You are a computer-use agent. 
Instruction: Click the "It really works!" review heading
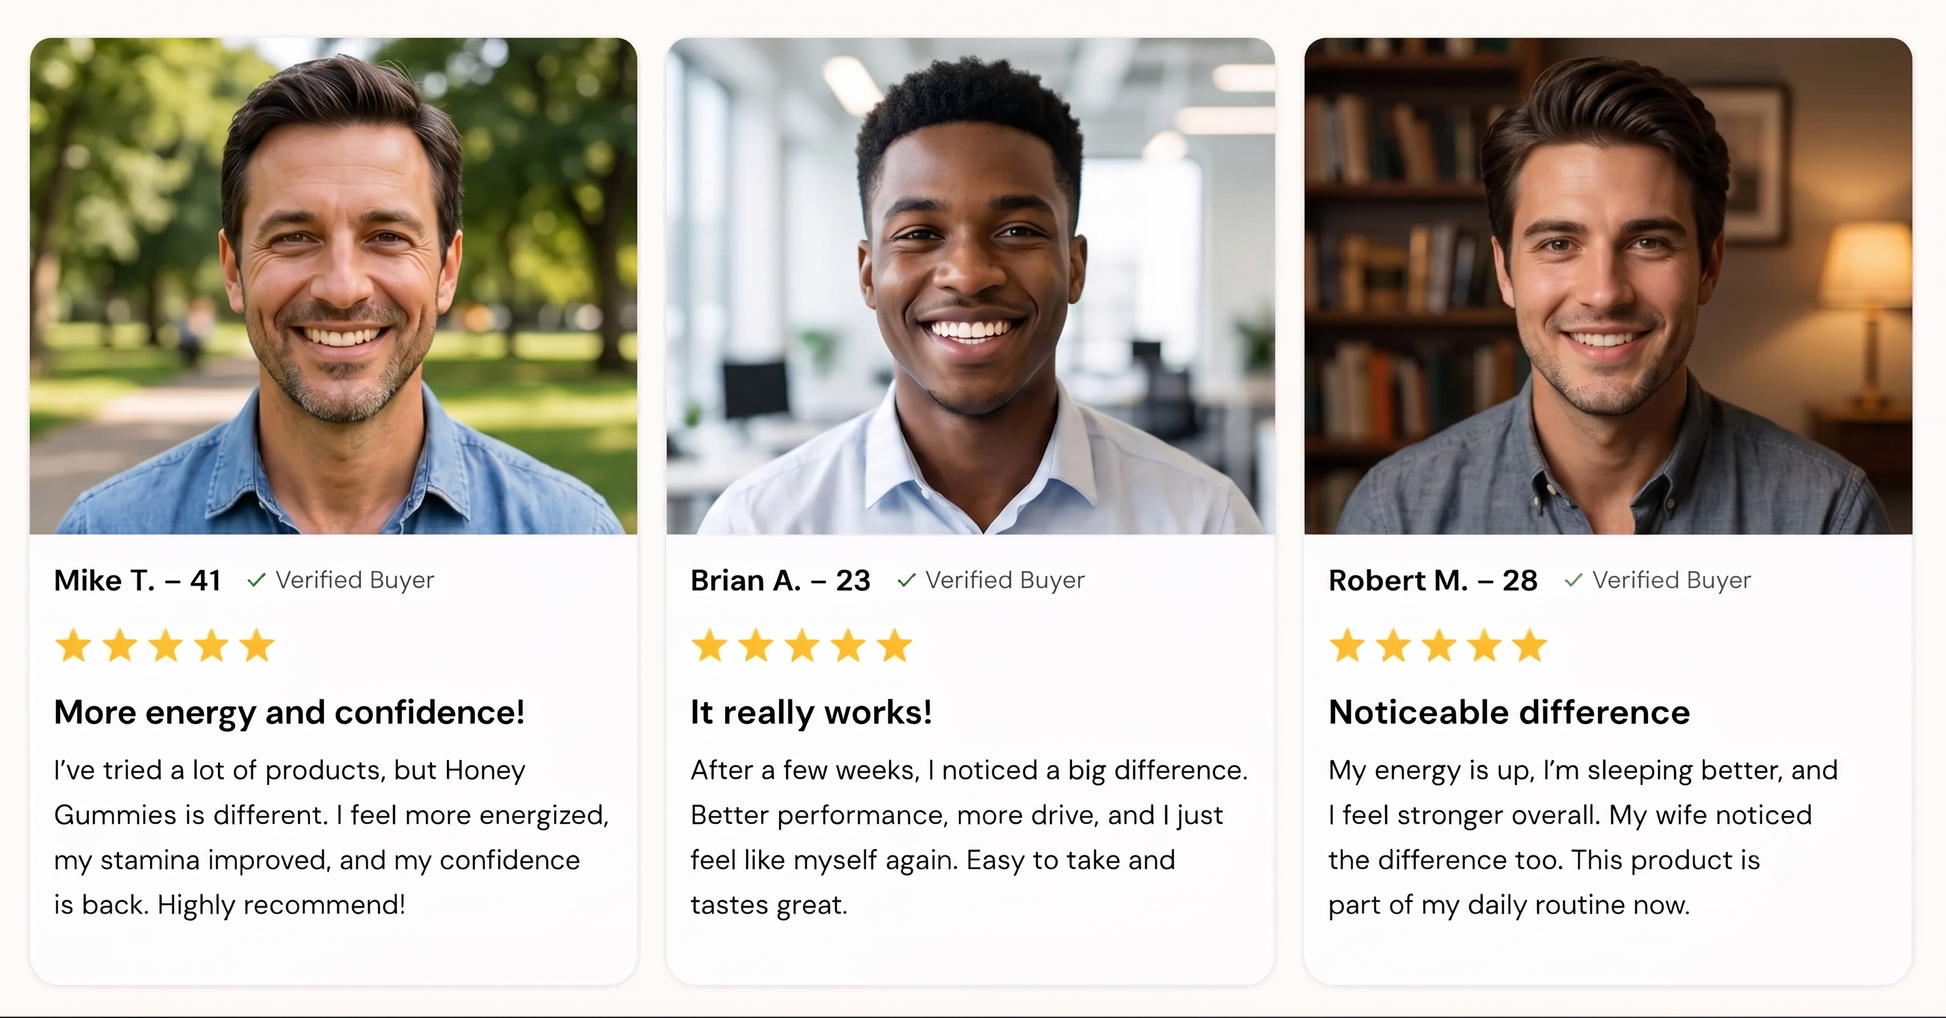[x=811, y=712]
